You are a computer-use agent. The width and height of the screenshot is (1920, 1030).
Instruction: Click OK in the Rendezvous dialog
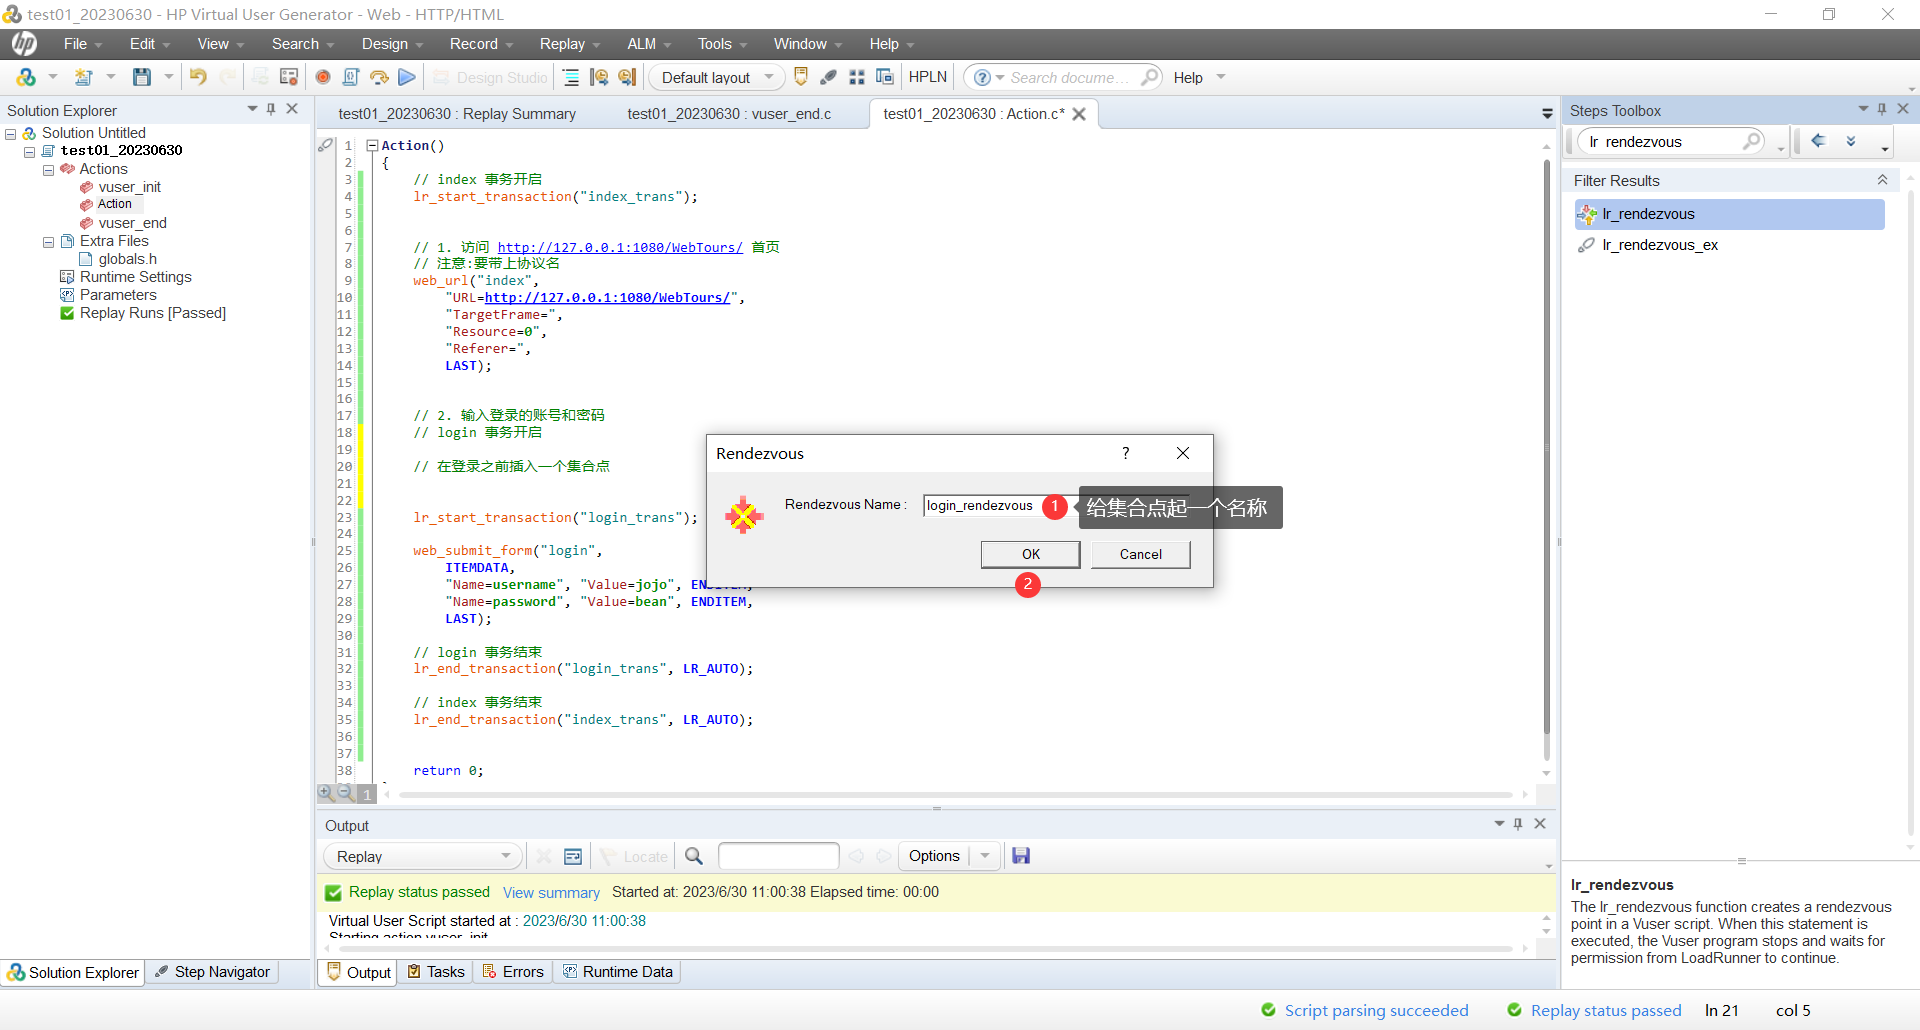pyautogui.click(x=1030, y=554)
